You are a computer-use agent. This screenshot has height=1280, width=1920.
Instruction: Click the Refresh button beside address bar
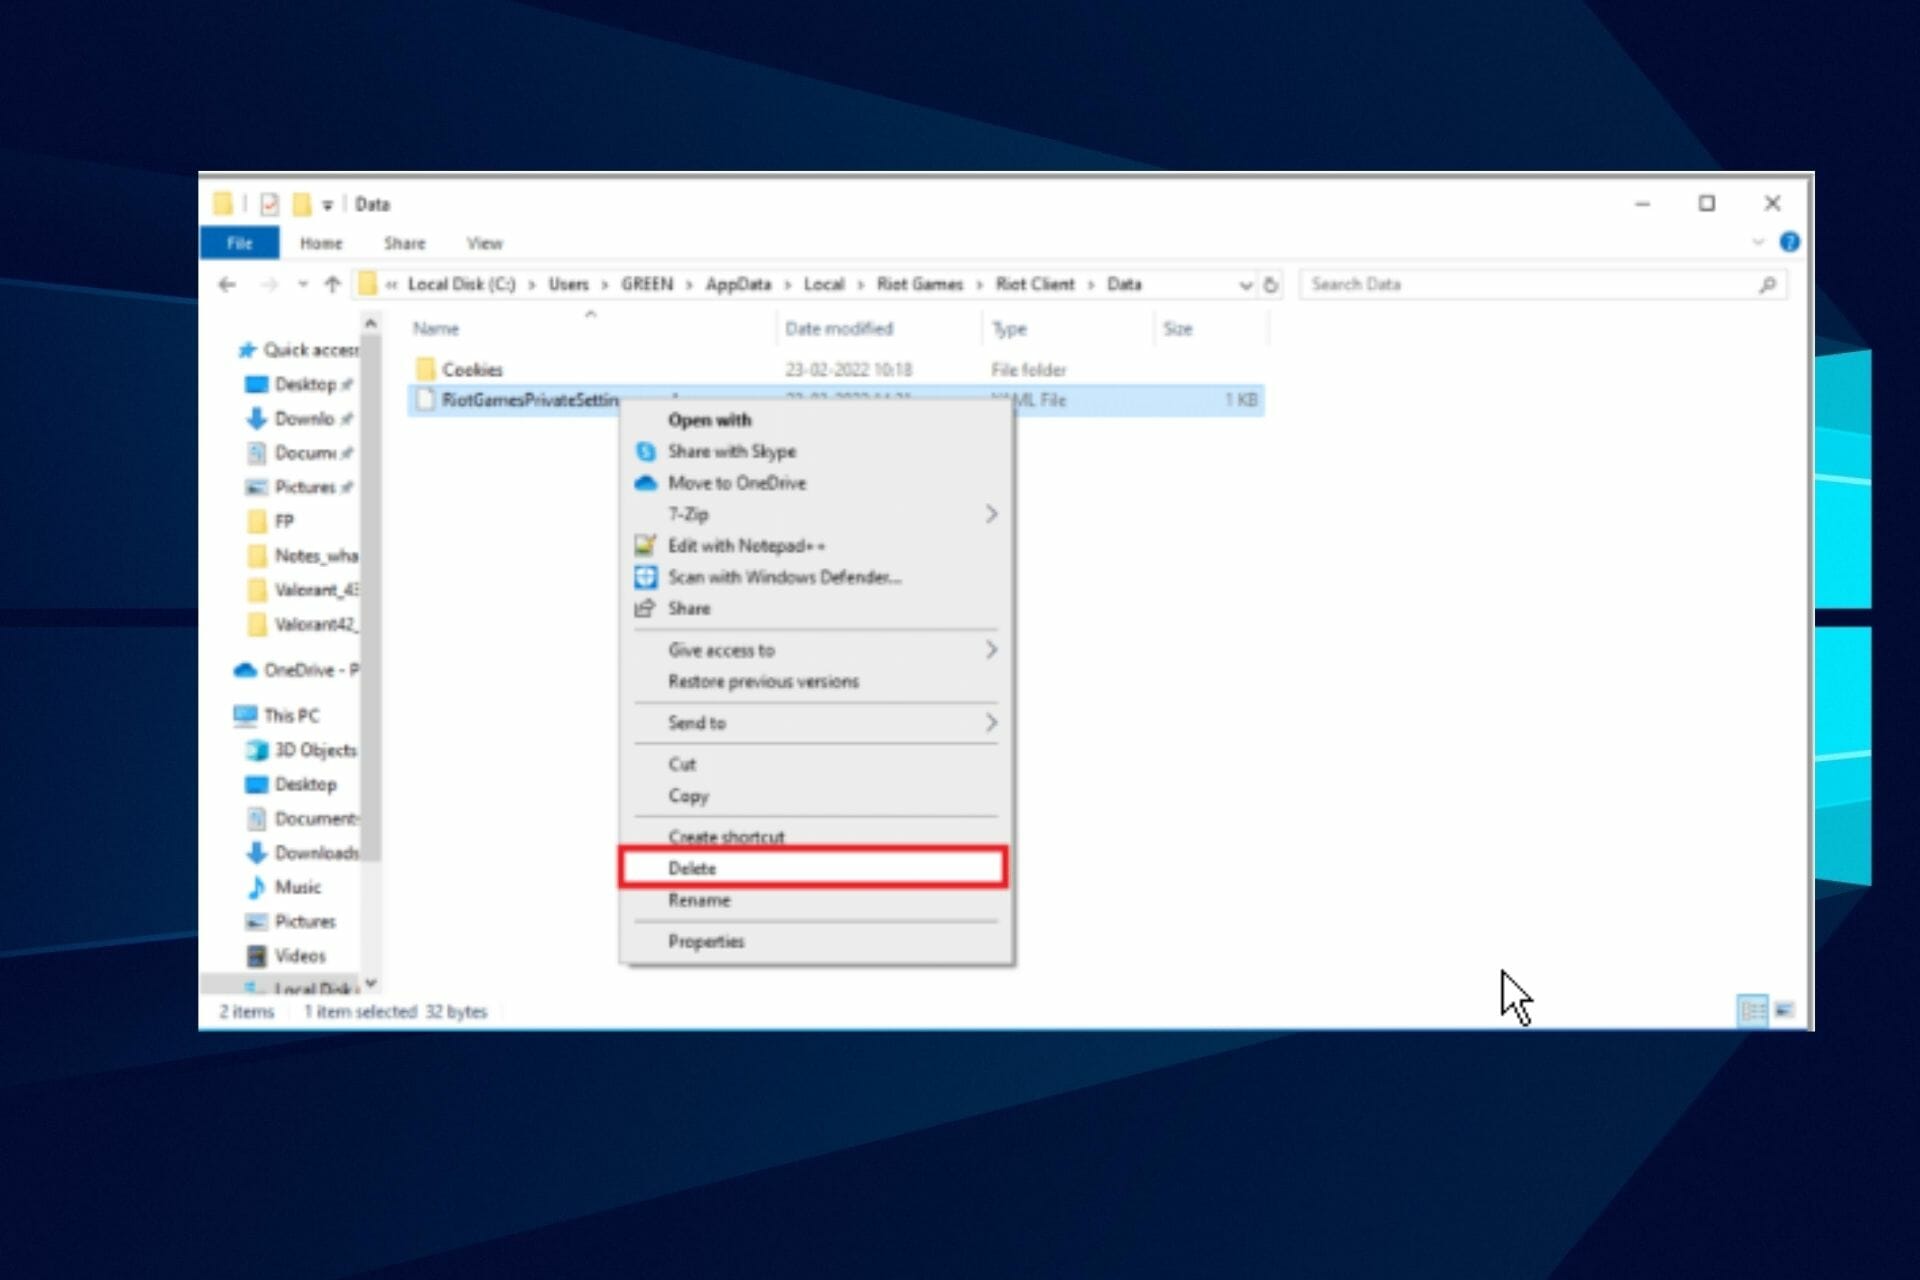coord(1270,285)
